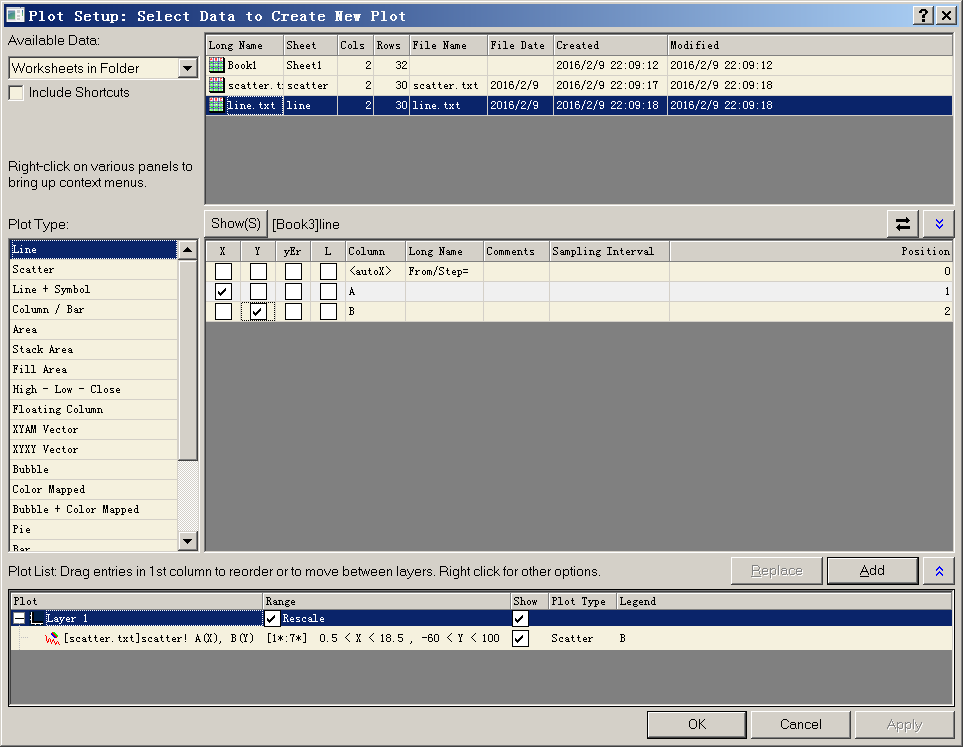Viewport: 963px width, 747px height.
Task: Select Line plot type
Action: pyautogui.click(x=93, y=249)
